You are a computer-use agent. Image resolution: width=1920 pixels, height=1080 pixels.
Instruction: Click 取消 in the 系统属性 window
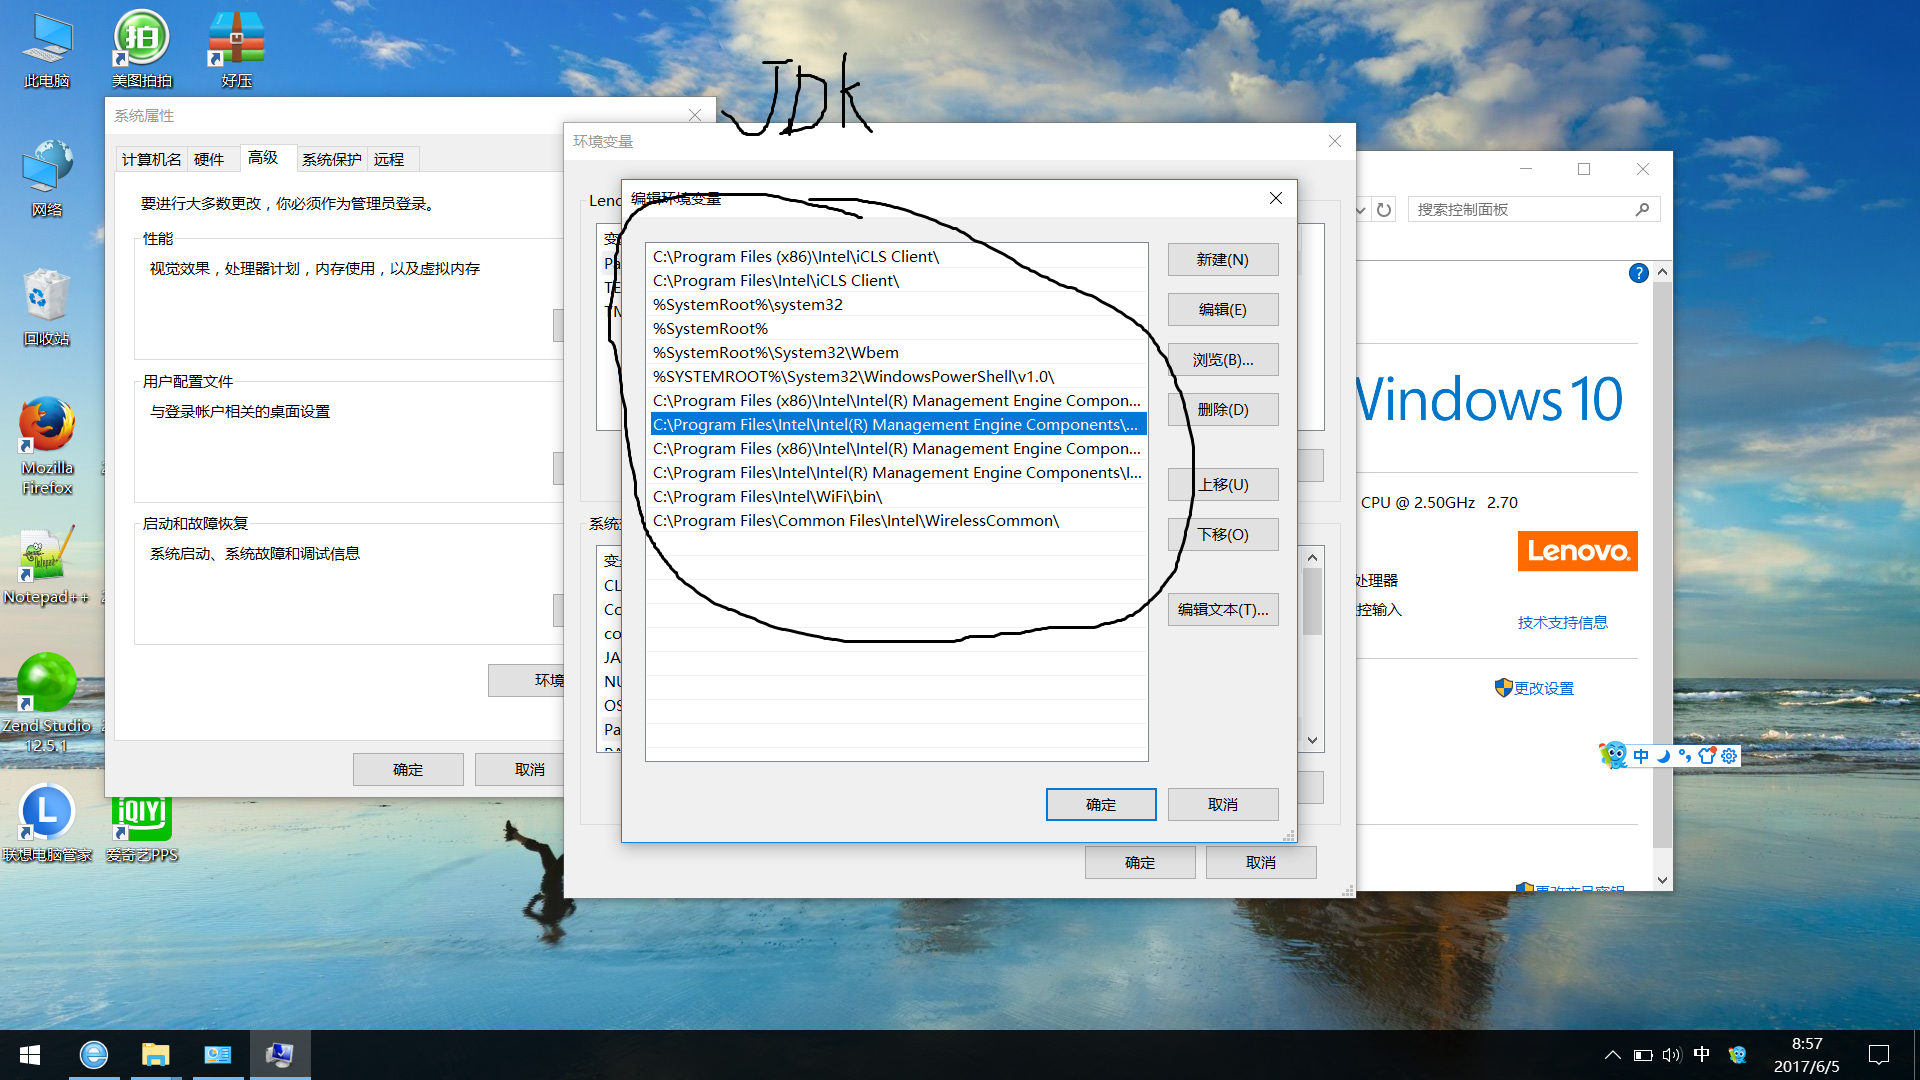pos(520,770)
